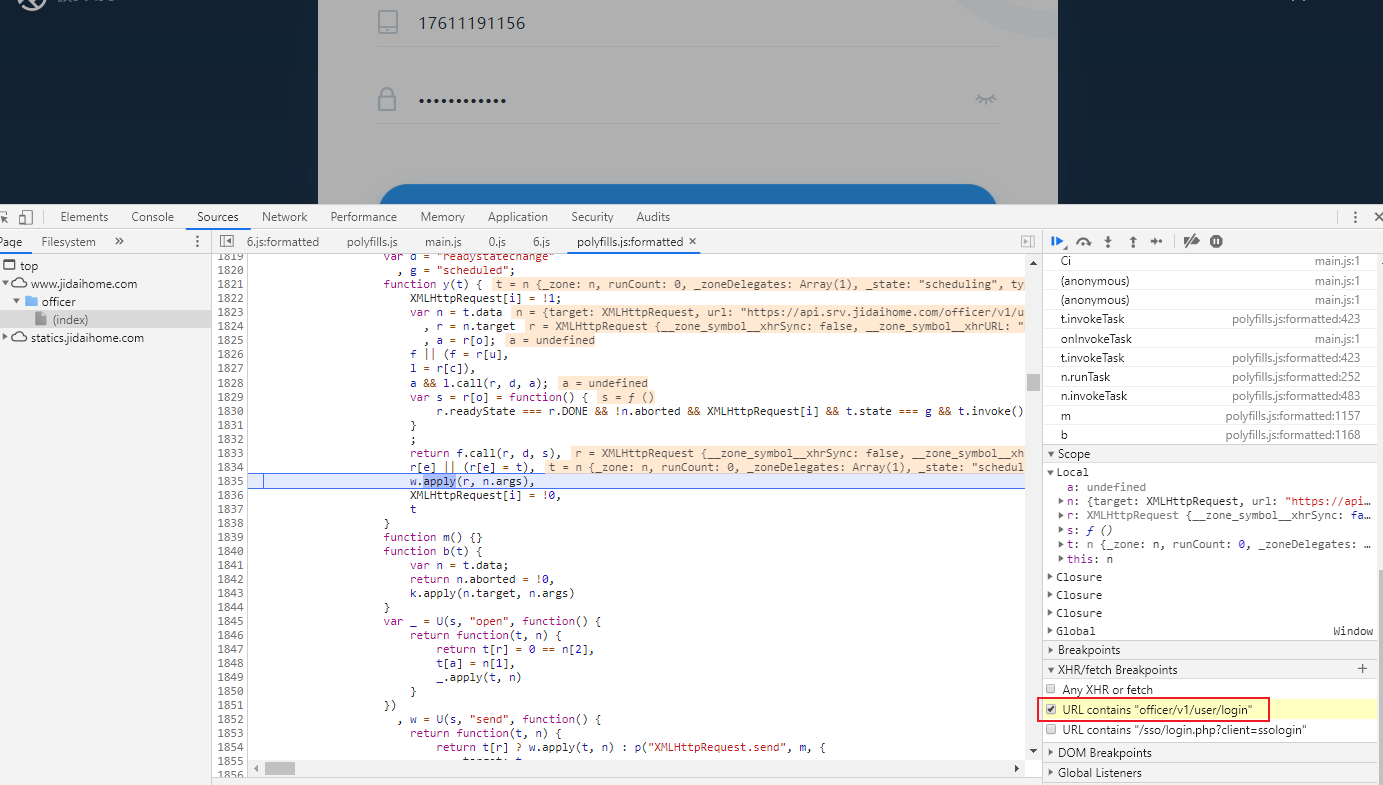Toggle device toolbar icon
This screenshot has width=1383, height=785.
(x=26, y=217)
